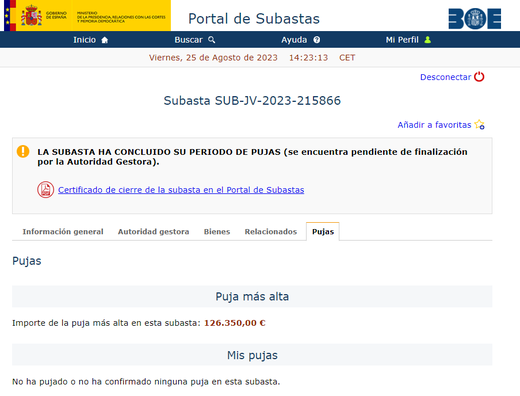The image size is (520, 396).
Task: Switch to the Autoridad gestora tab
Action: [x=153, y=231]
